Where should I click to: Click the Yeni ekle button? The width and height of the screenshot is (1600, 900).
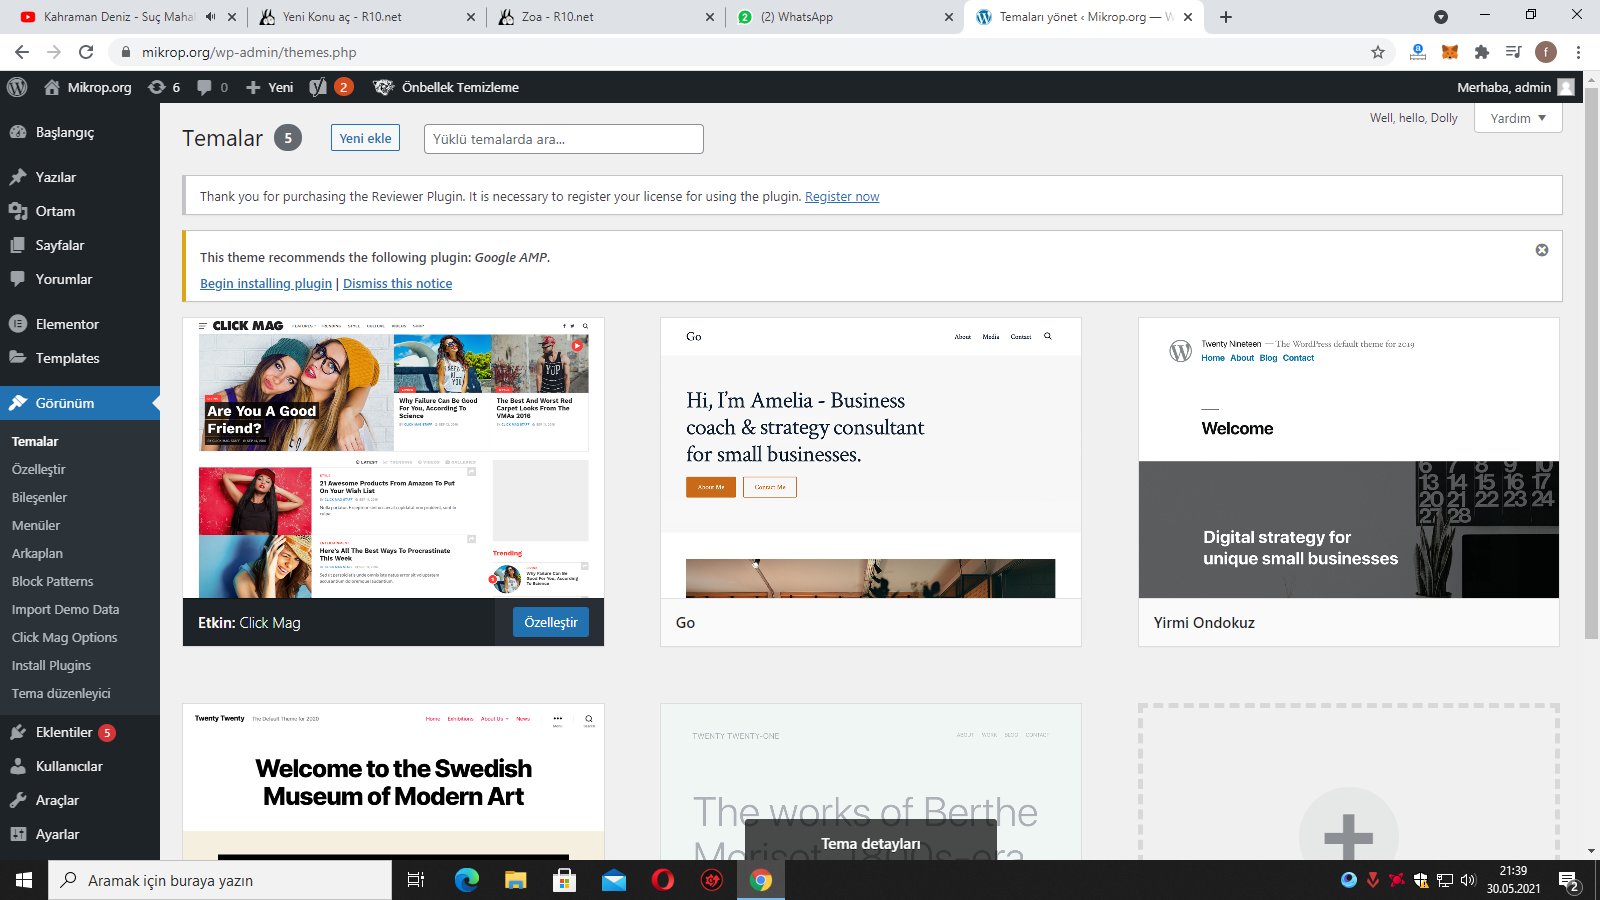coord(365,138)
